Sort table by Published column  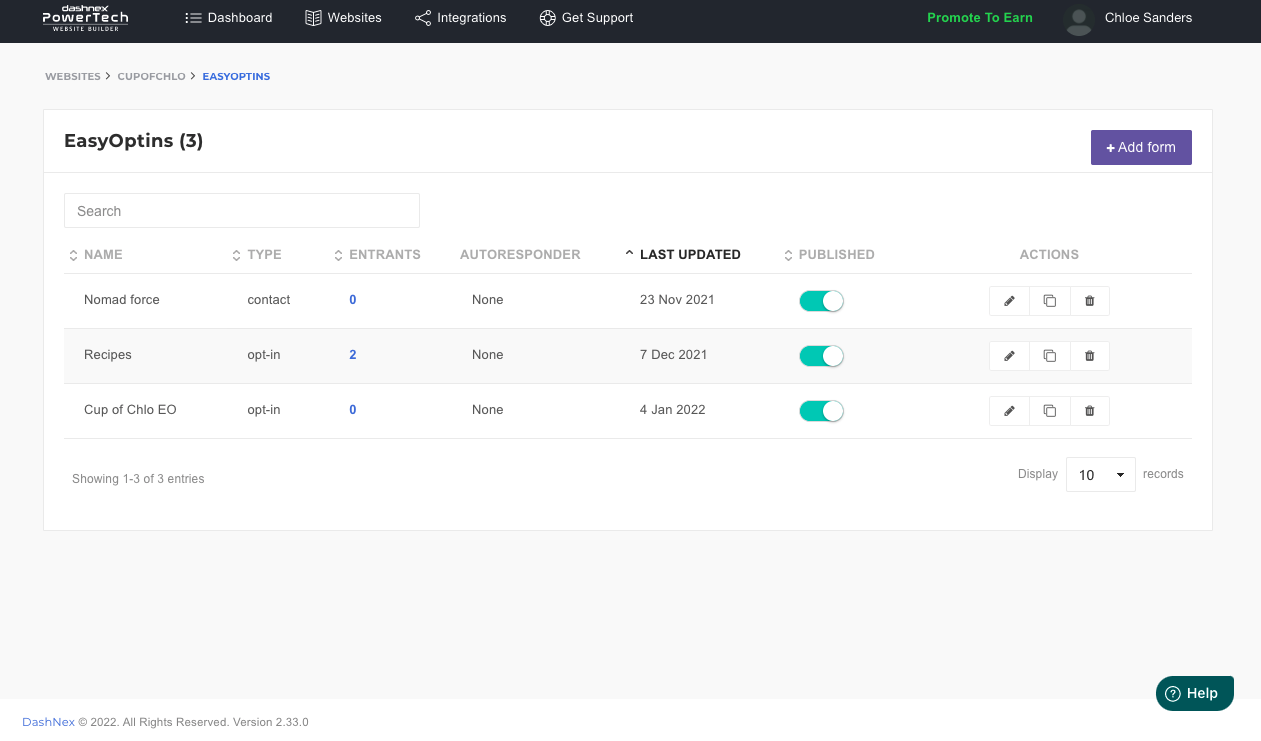pos(829,255)
